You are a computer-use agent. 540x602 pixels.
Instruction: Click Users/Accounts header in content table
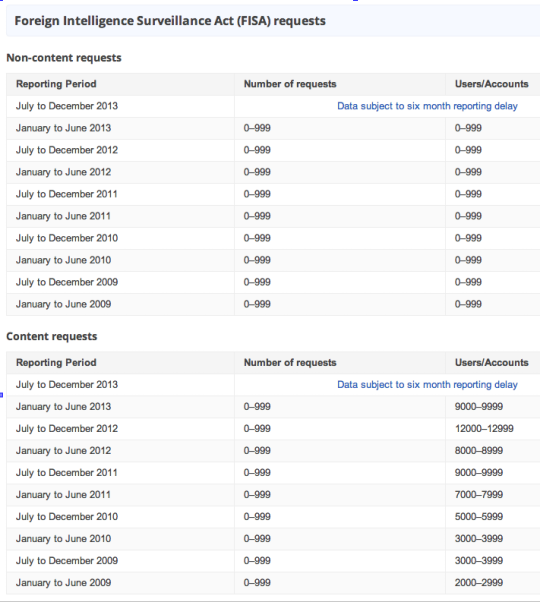tap(492, 362)
